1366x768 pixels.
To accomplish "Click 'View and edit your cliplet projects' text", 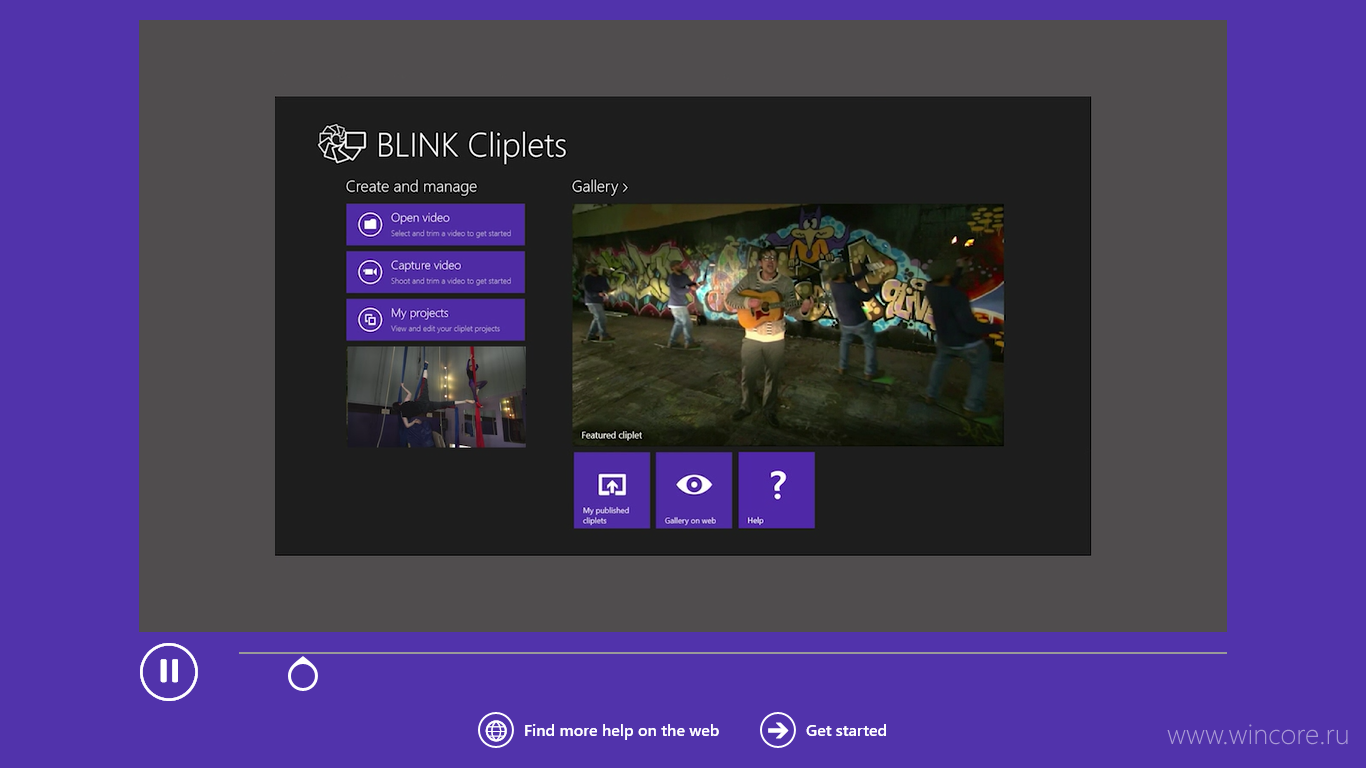I will [445, 329].
